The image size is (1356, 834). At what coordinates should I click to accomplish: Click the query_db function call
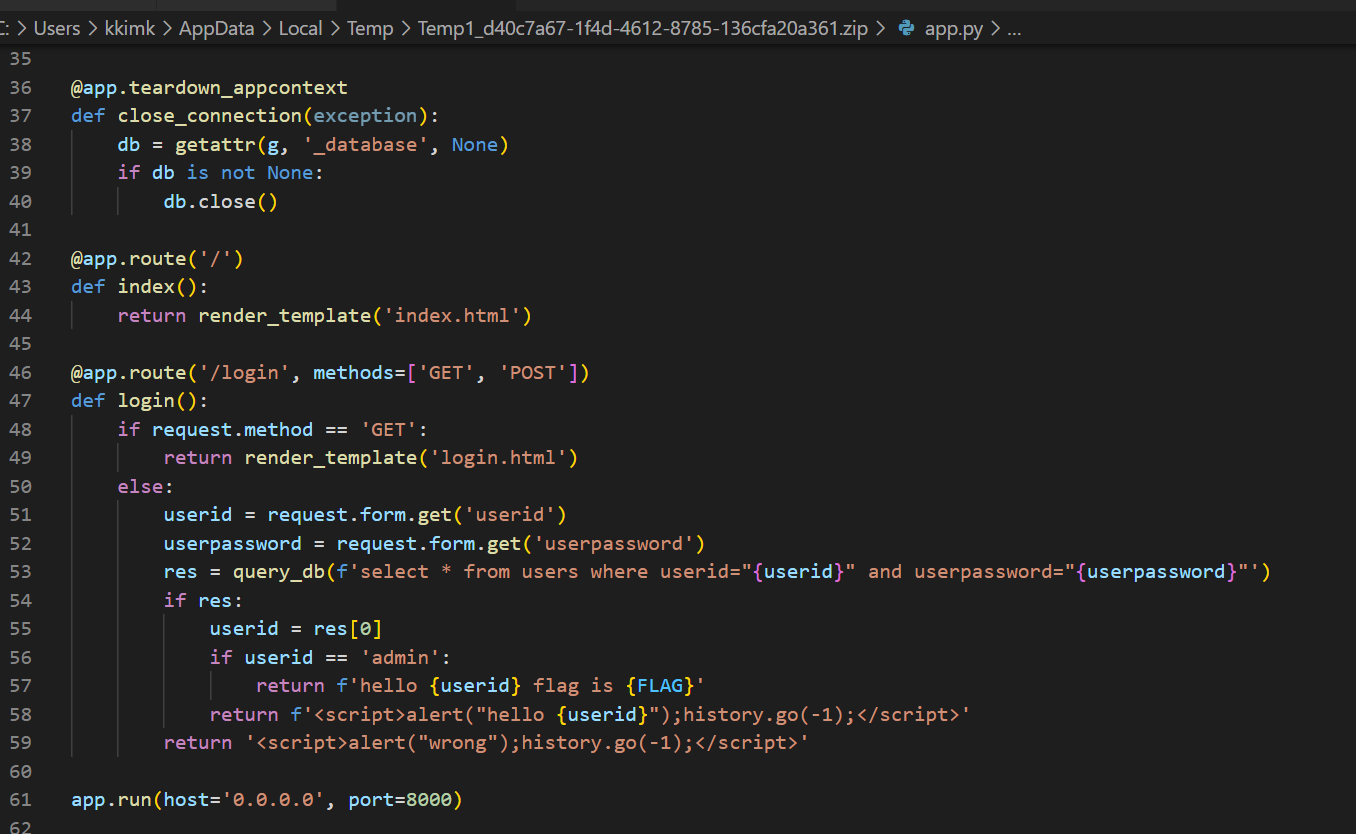point(279,572)
